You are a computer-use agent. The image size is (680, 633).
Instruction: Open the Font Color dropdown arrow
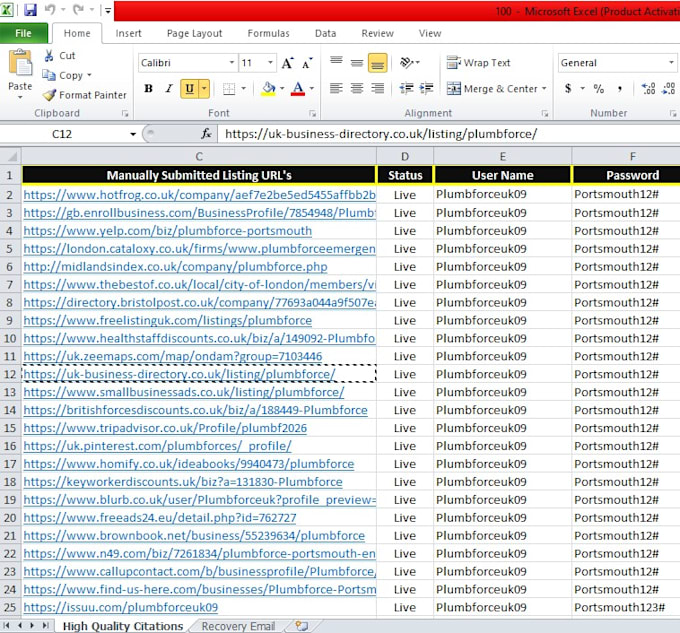click(312, 89)
